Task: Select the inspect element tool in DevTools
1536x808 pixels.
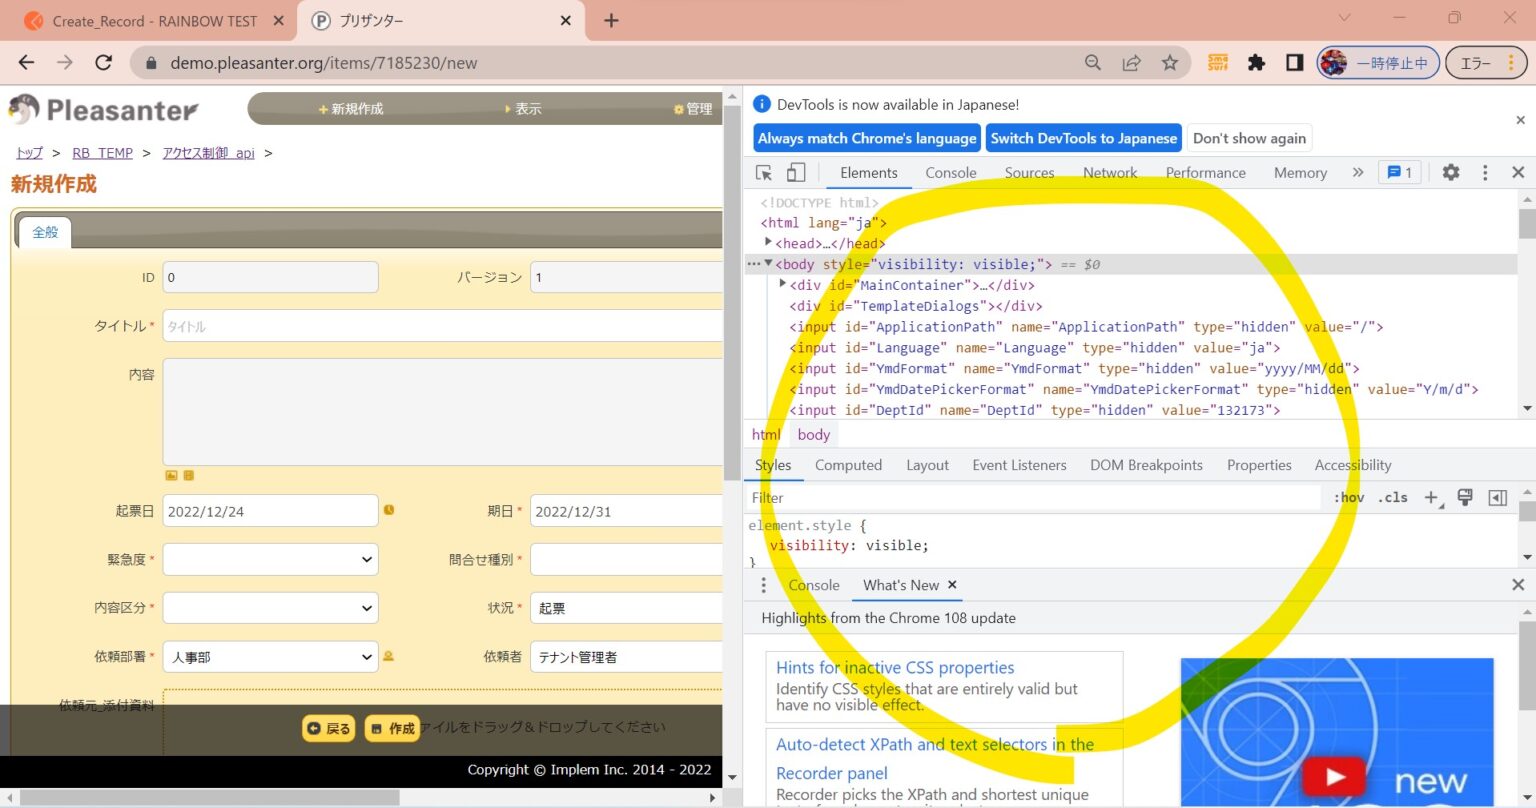Action: (x=763, y=172)
